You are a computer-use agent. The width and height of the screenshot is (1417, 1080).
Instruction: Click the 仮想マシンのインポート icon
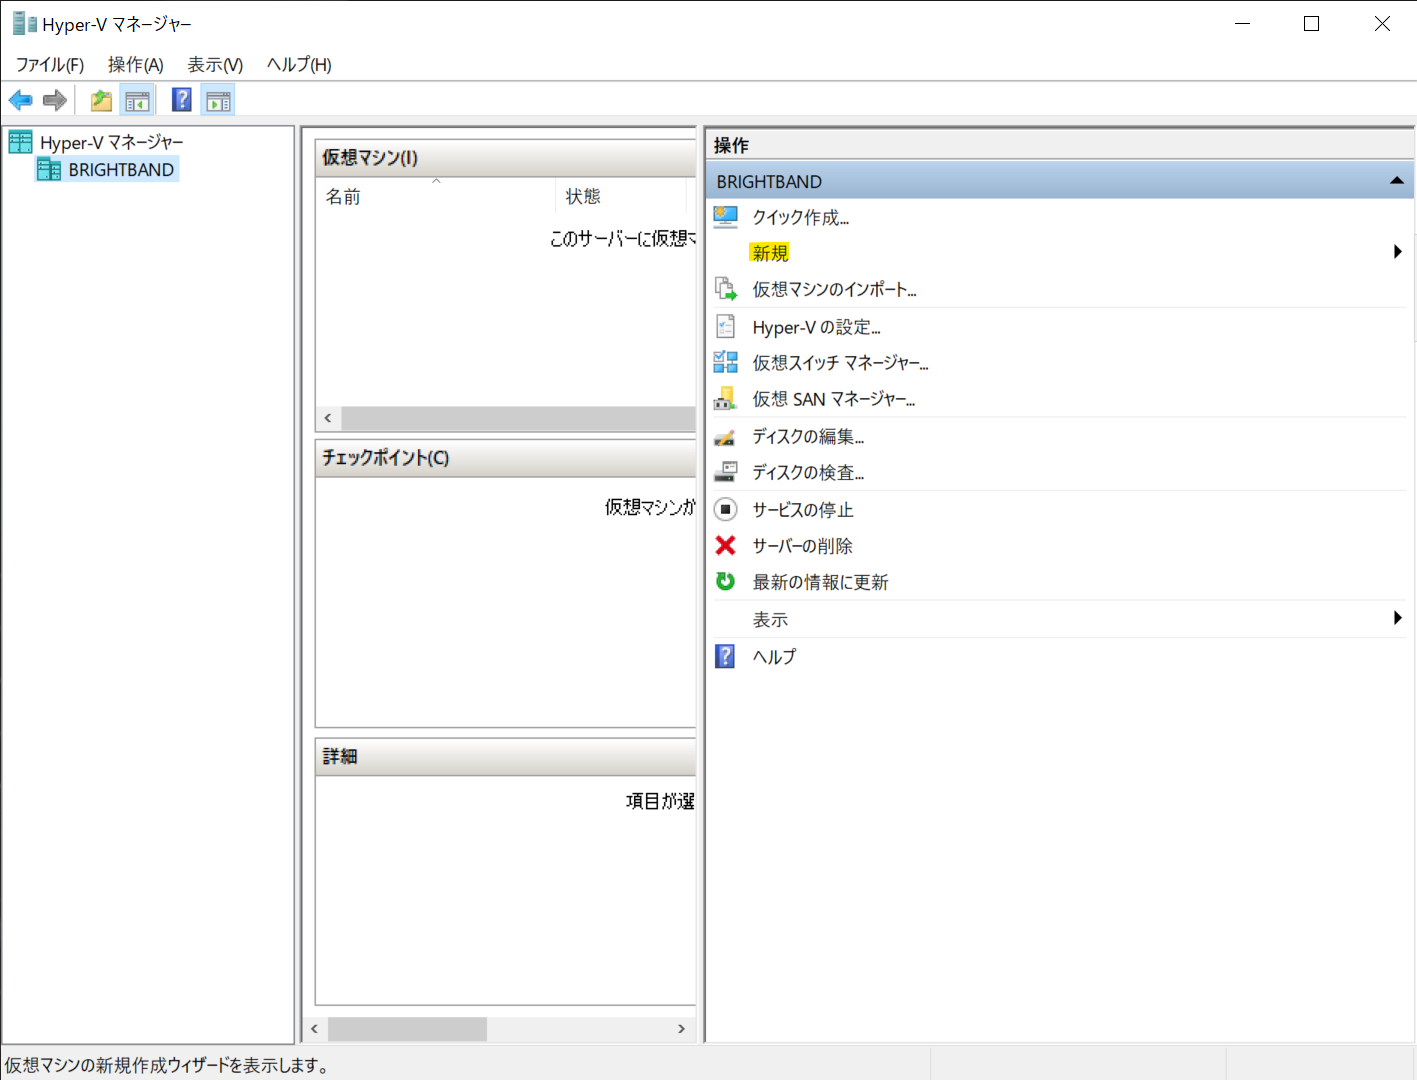[x=726, y=289]
